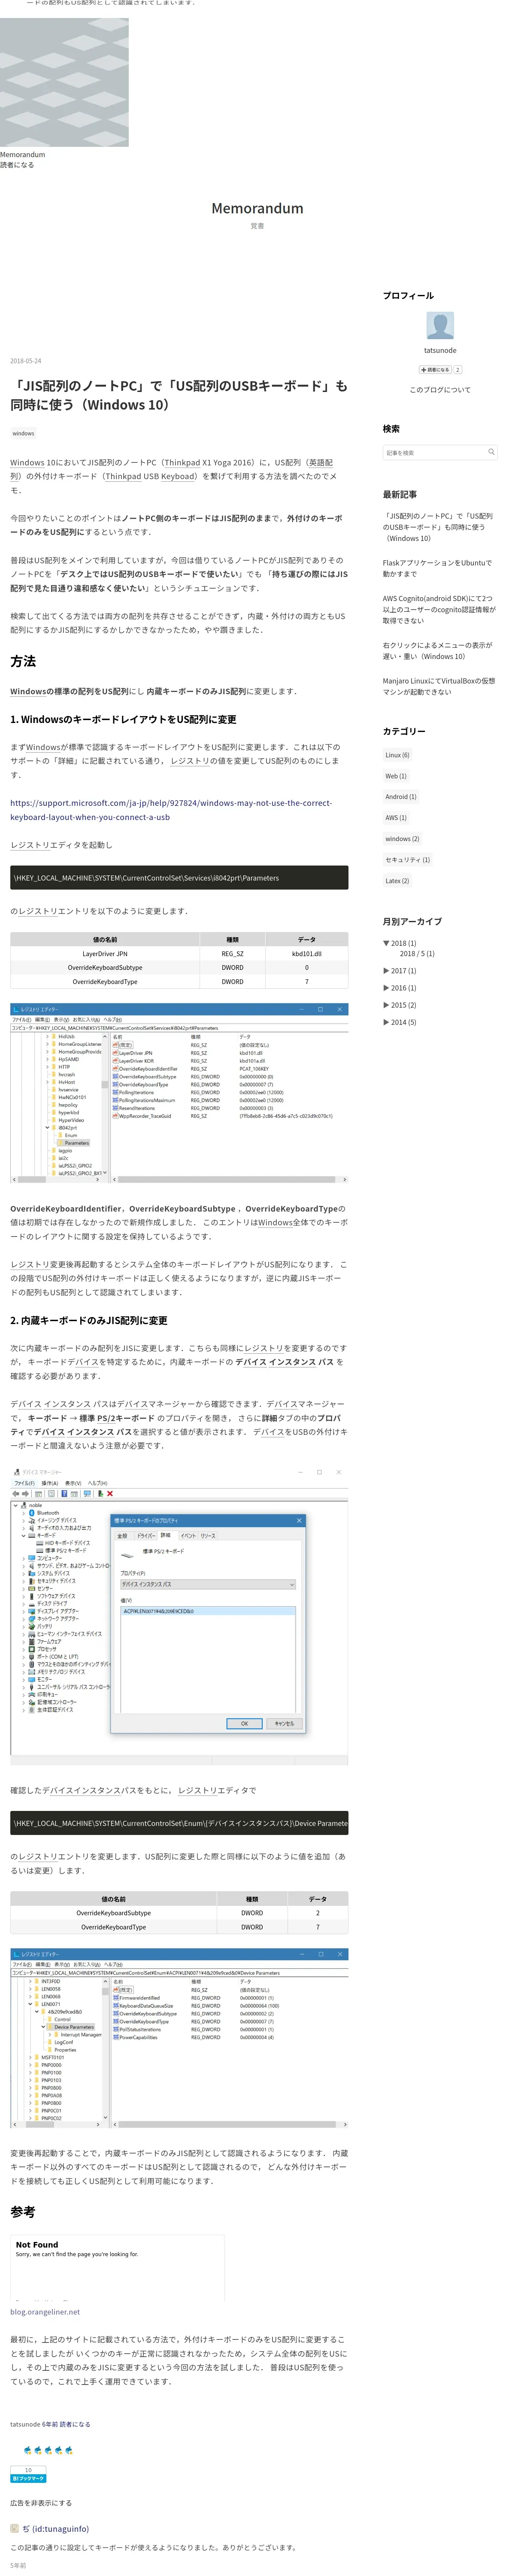Select the セキュリティ (1) category
This screenshot has height=2576, width=515.
(x=408, y=860)
